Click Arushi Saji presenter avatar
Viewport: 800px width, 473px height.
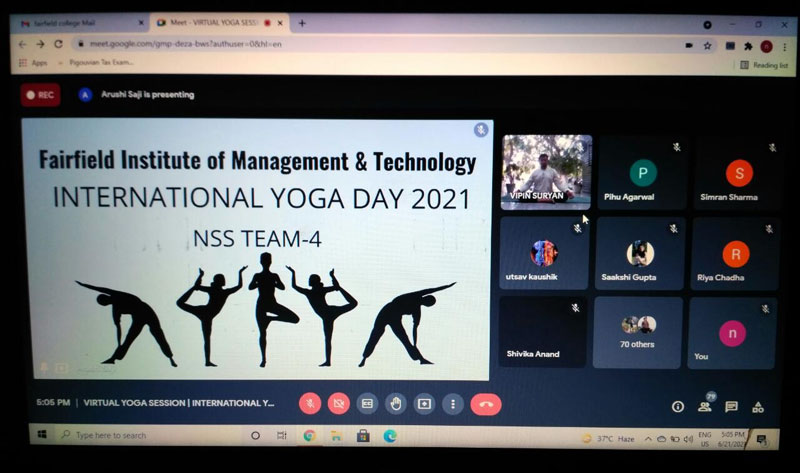(85, 95)
